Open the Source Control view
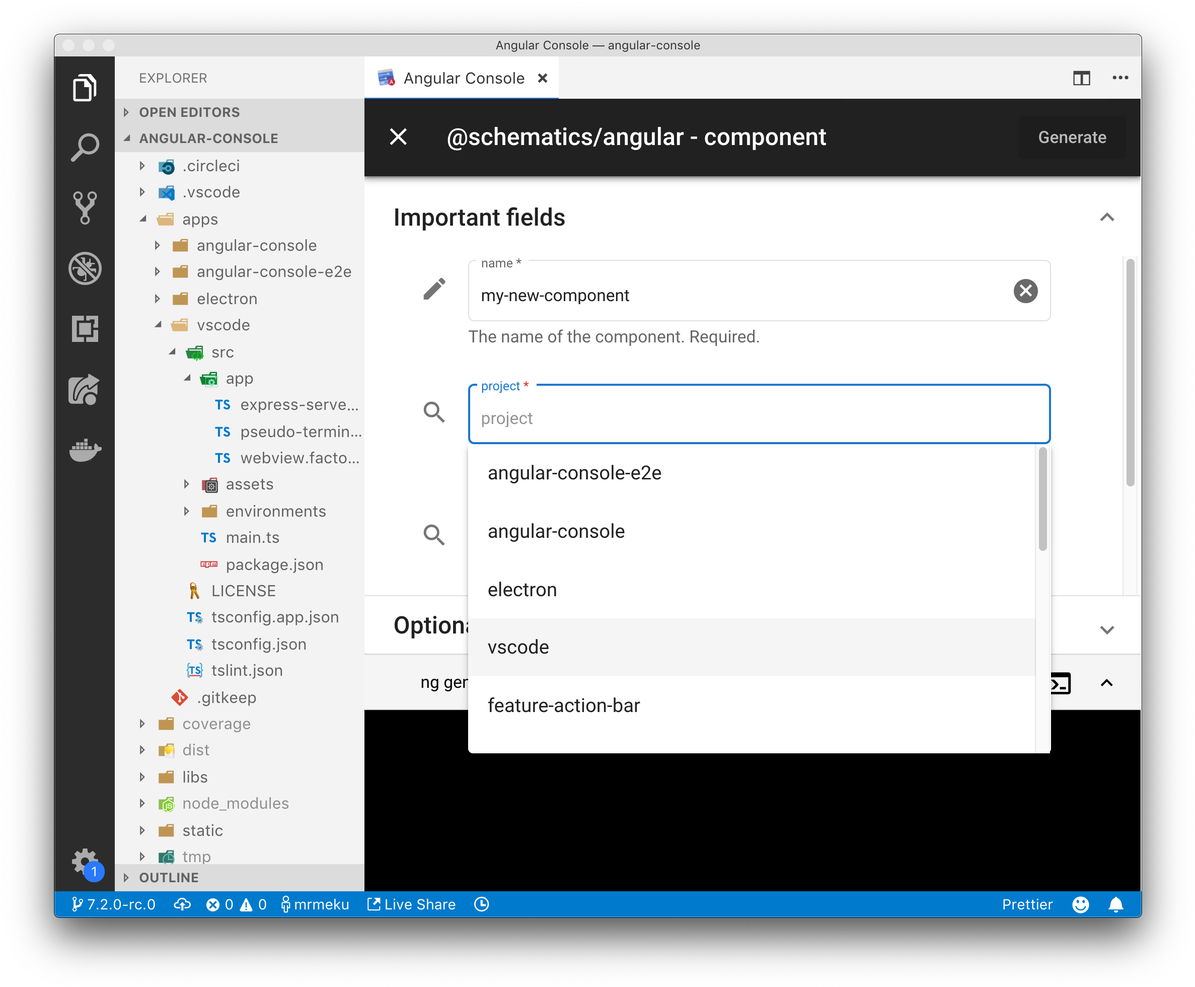 [x=85, y=208]
